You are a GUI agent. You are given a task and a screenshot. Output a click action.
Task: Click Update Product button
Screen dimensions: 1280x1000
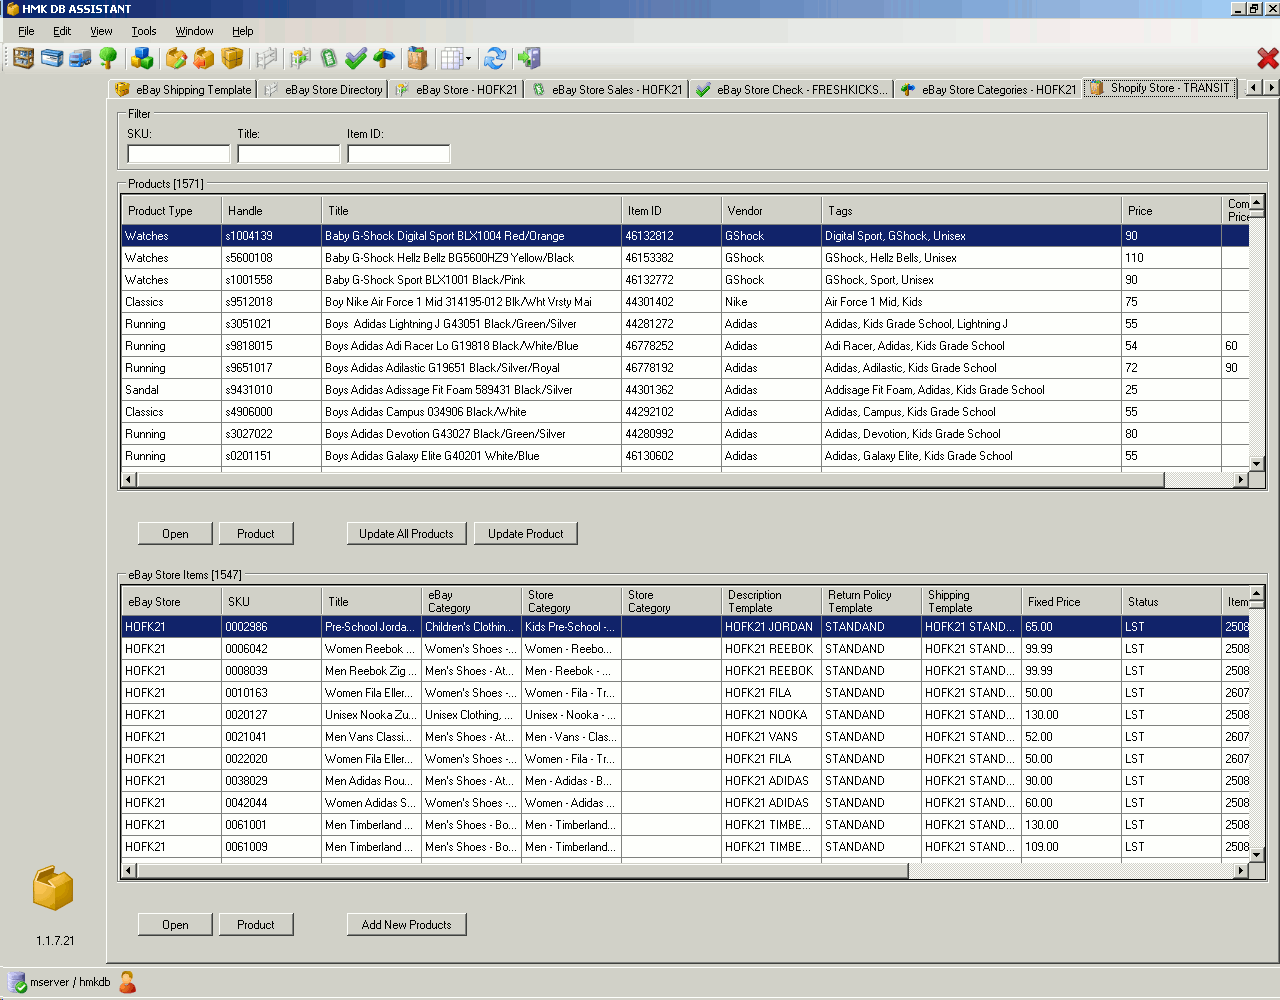coord(526,534)
